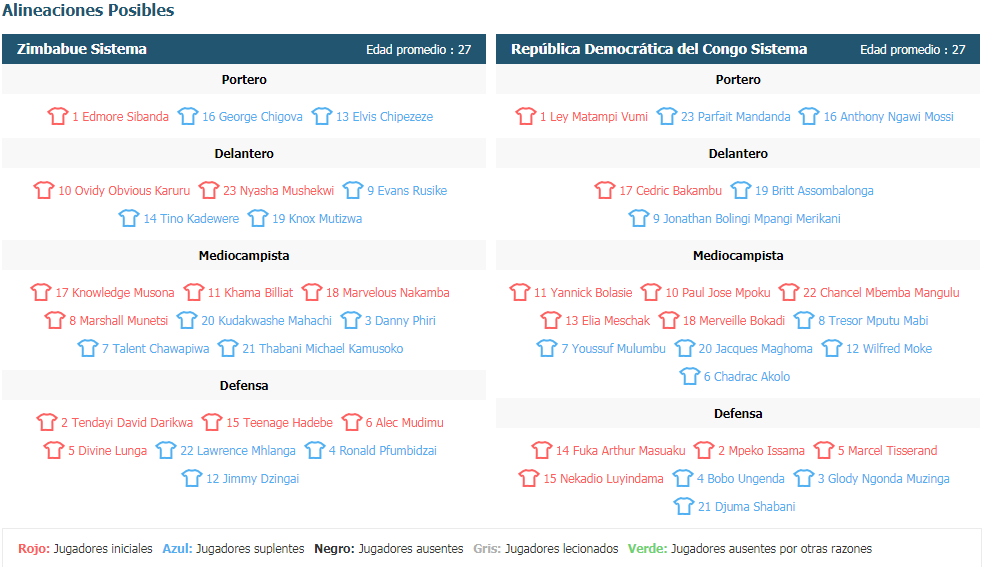Open player link Bobo Ungenda
This screenshot has width=985, height=567.
[740, 478]
